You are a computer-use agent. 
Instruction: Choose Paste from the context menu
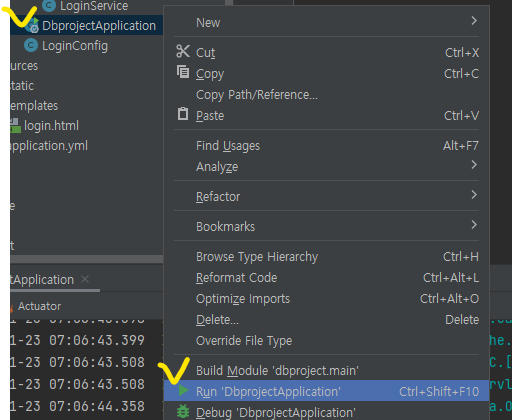pyautogui.click(x=326, y=116)
